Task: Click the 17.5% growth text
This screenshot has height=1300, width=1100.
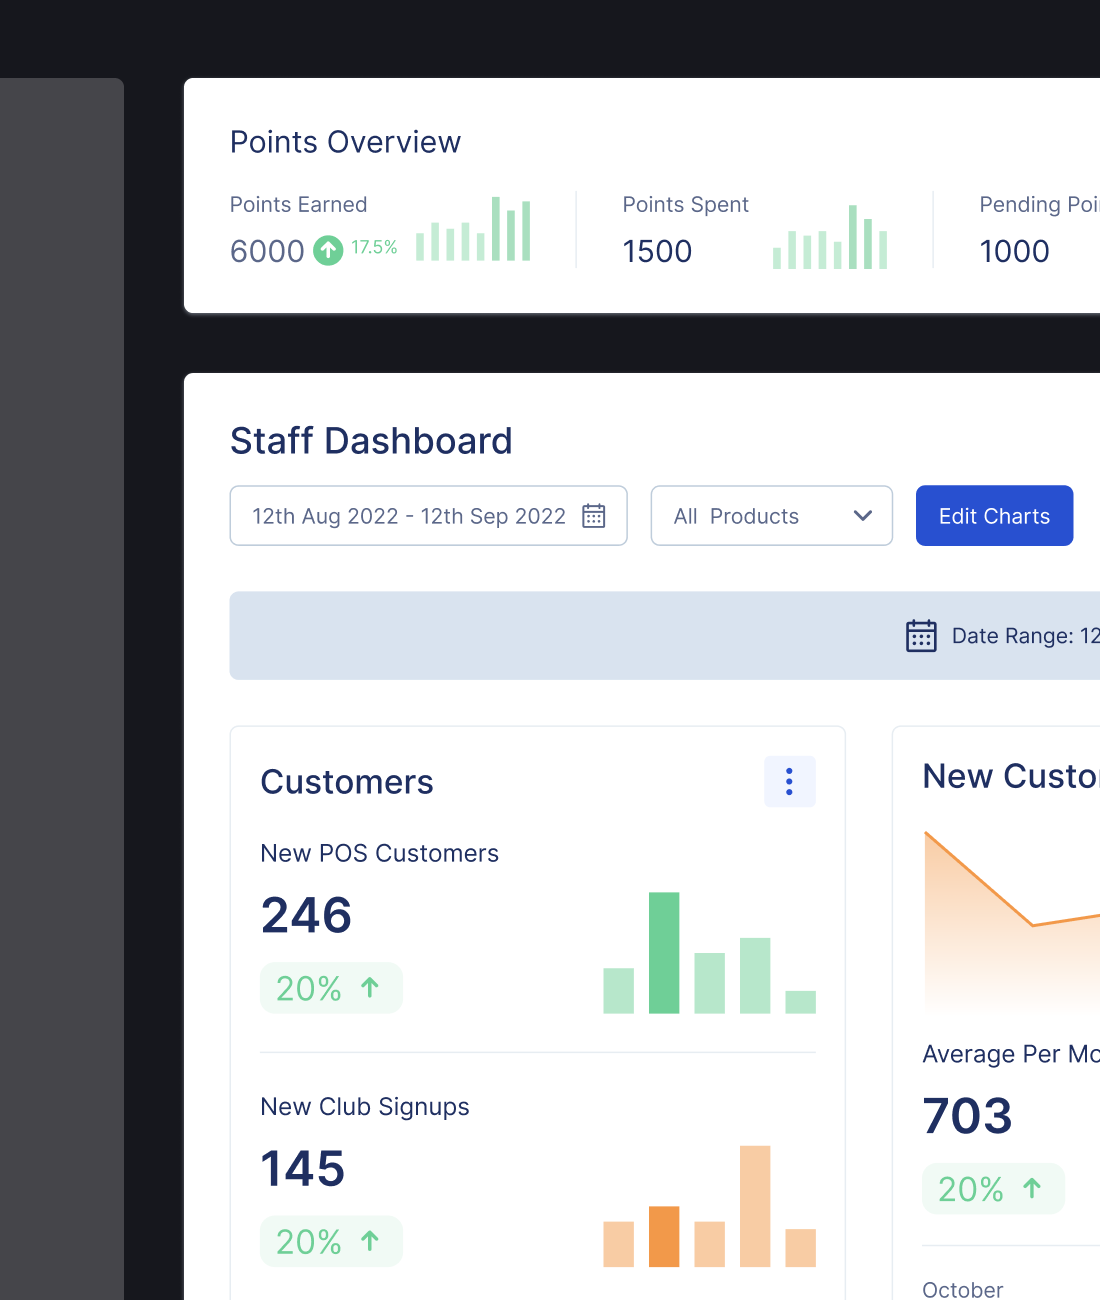Action: 374,247
